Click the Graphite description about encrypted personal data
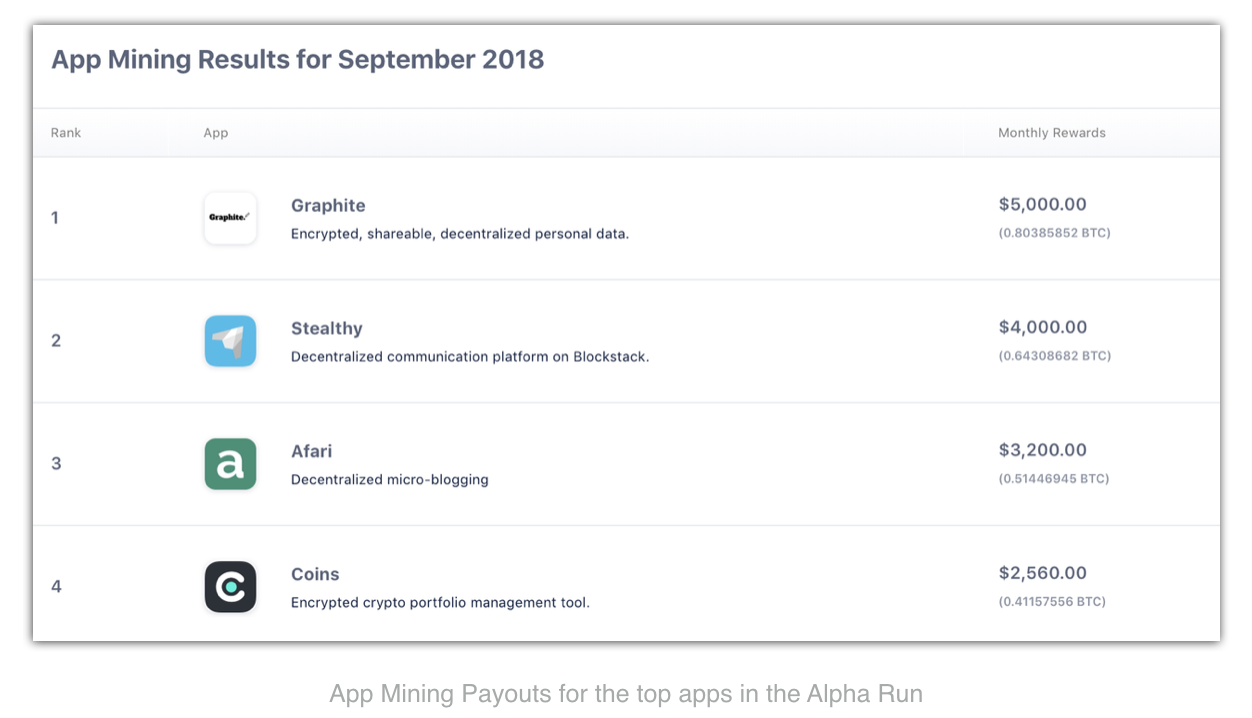 459,234
